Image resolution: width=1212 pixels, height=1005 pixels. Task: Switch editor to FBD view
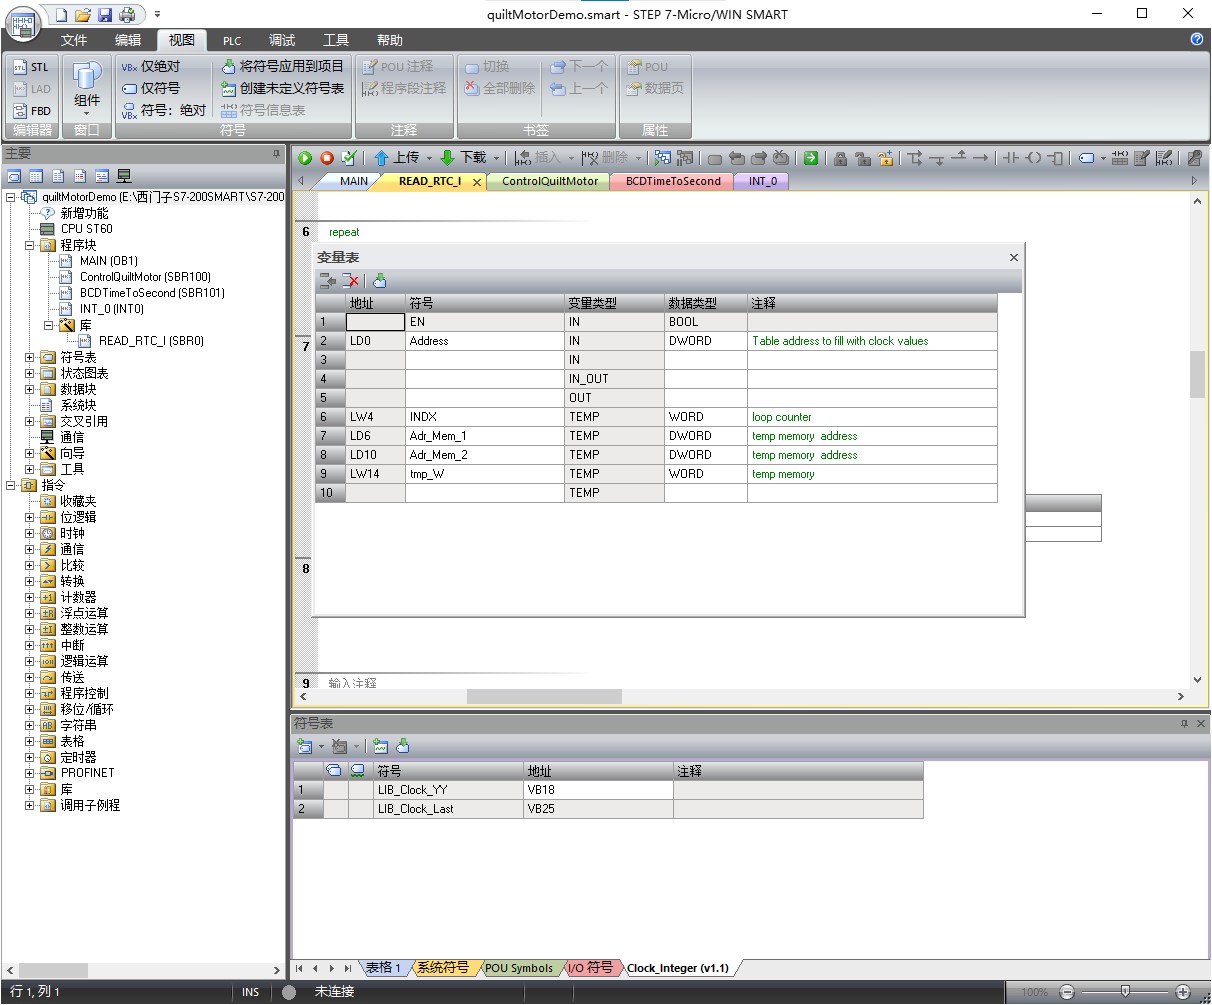[31, 111]
